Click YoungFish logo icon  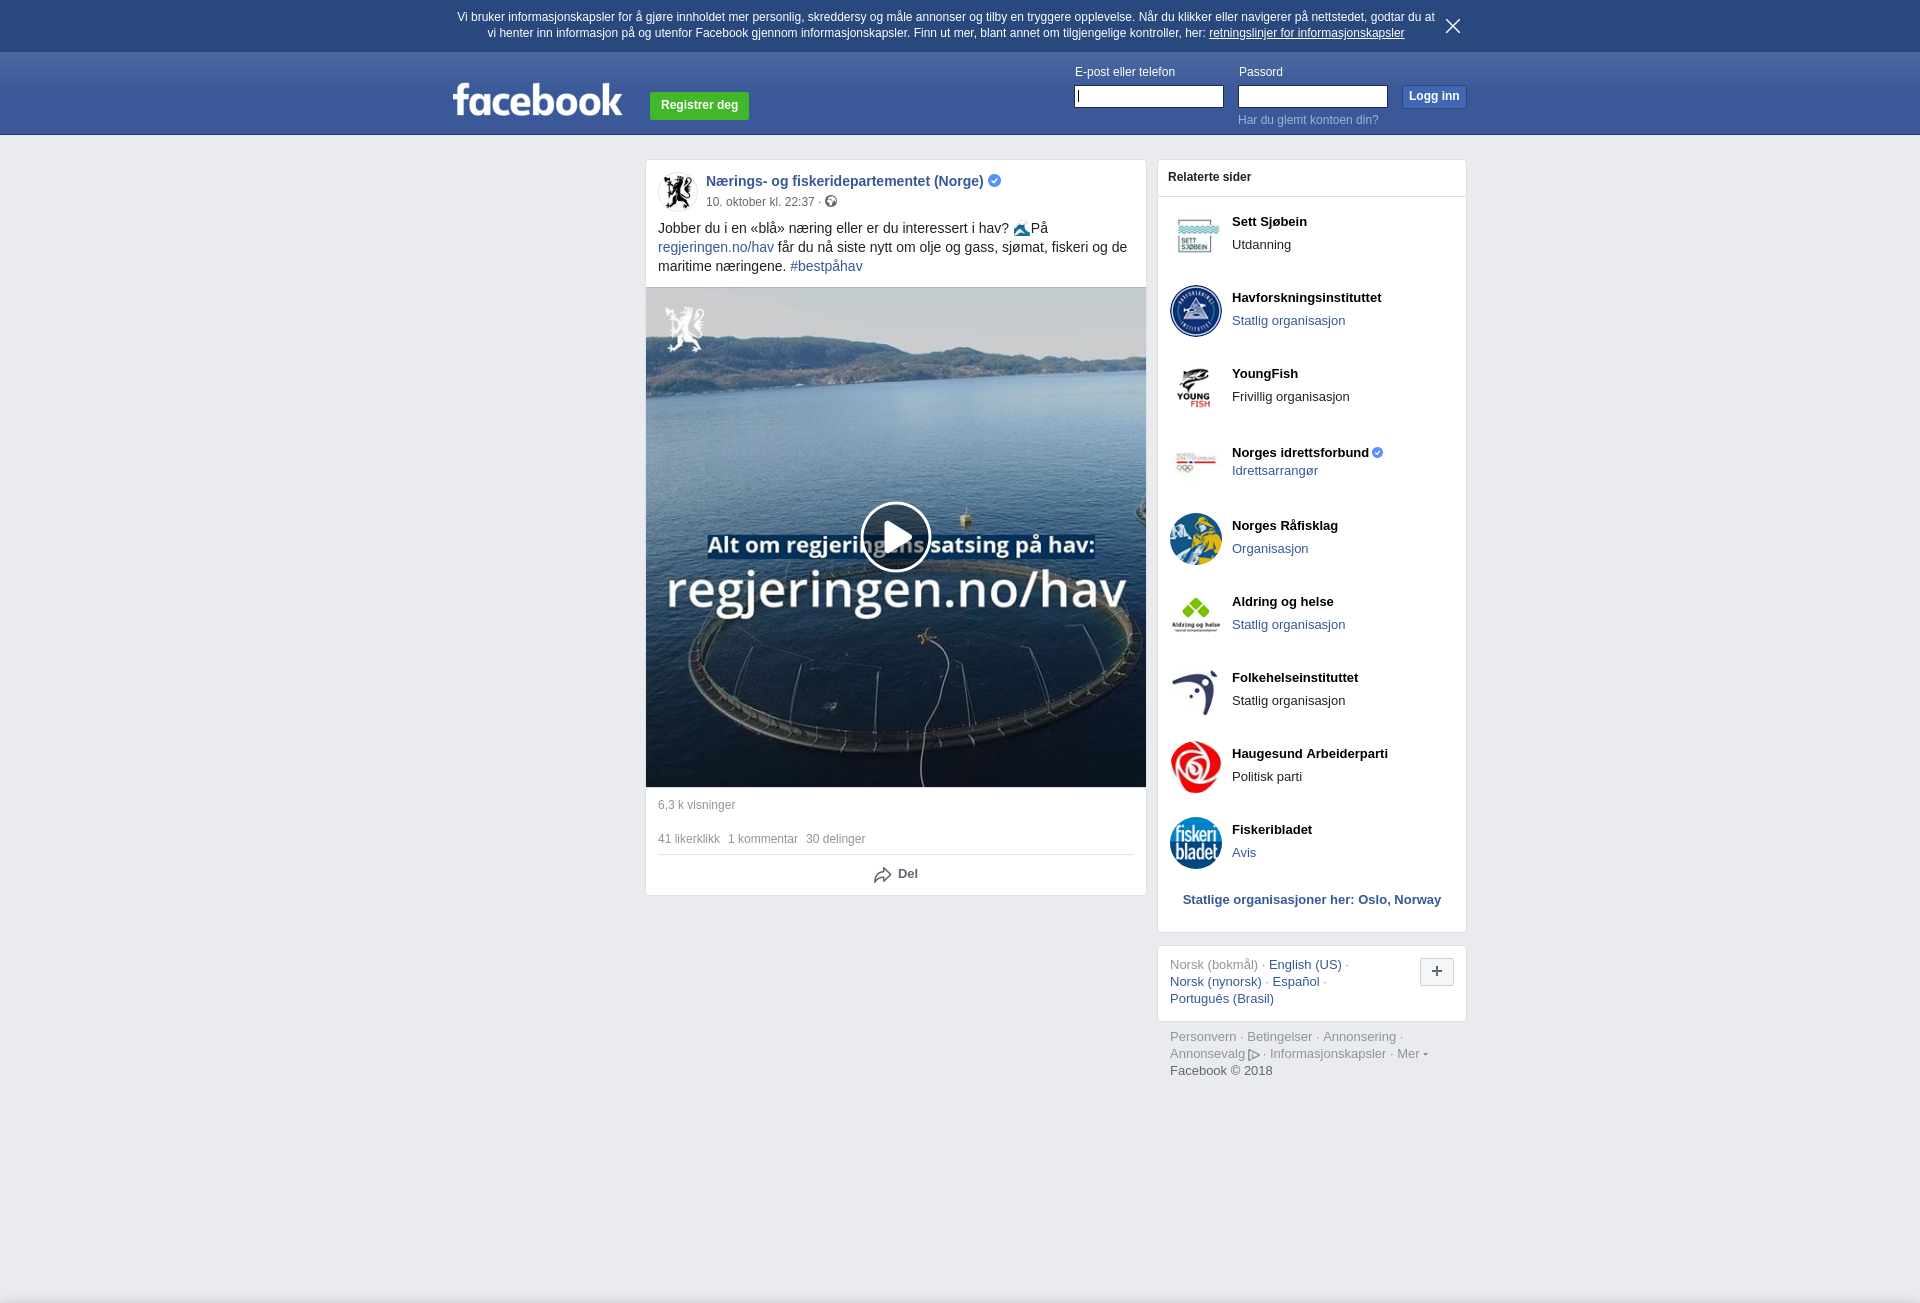(x=1196, y=387)
